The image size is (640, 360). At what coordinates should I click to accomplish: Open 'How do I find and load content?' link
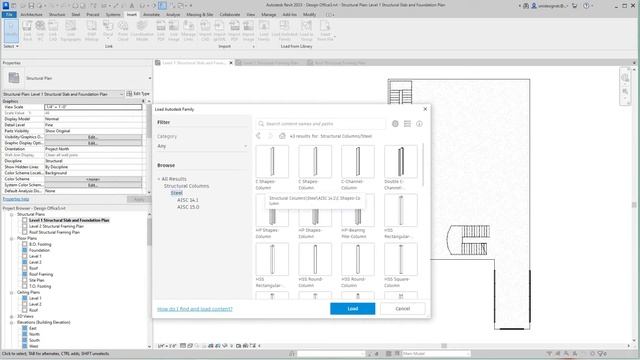point(195,309)
